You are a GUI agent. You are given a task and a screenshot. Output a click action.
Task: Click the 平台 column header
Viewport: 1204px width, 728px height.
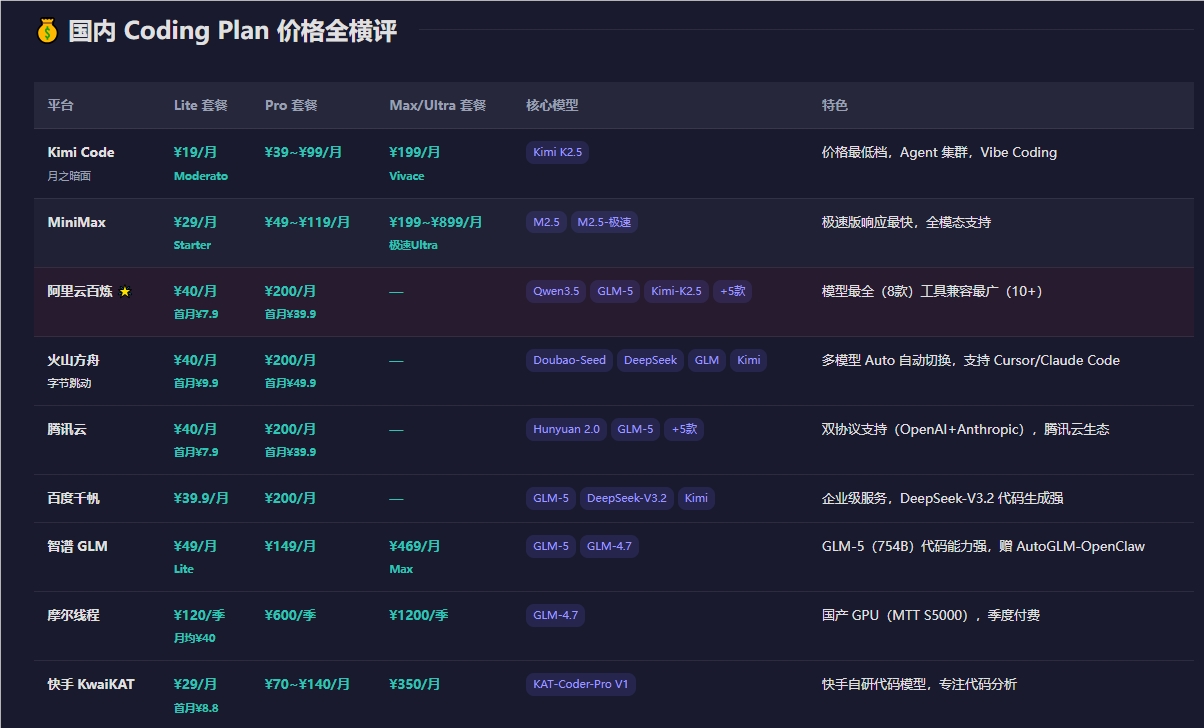click(53, 104)
